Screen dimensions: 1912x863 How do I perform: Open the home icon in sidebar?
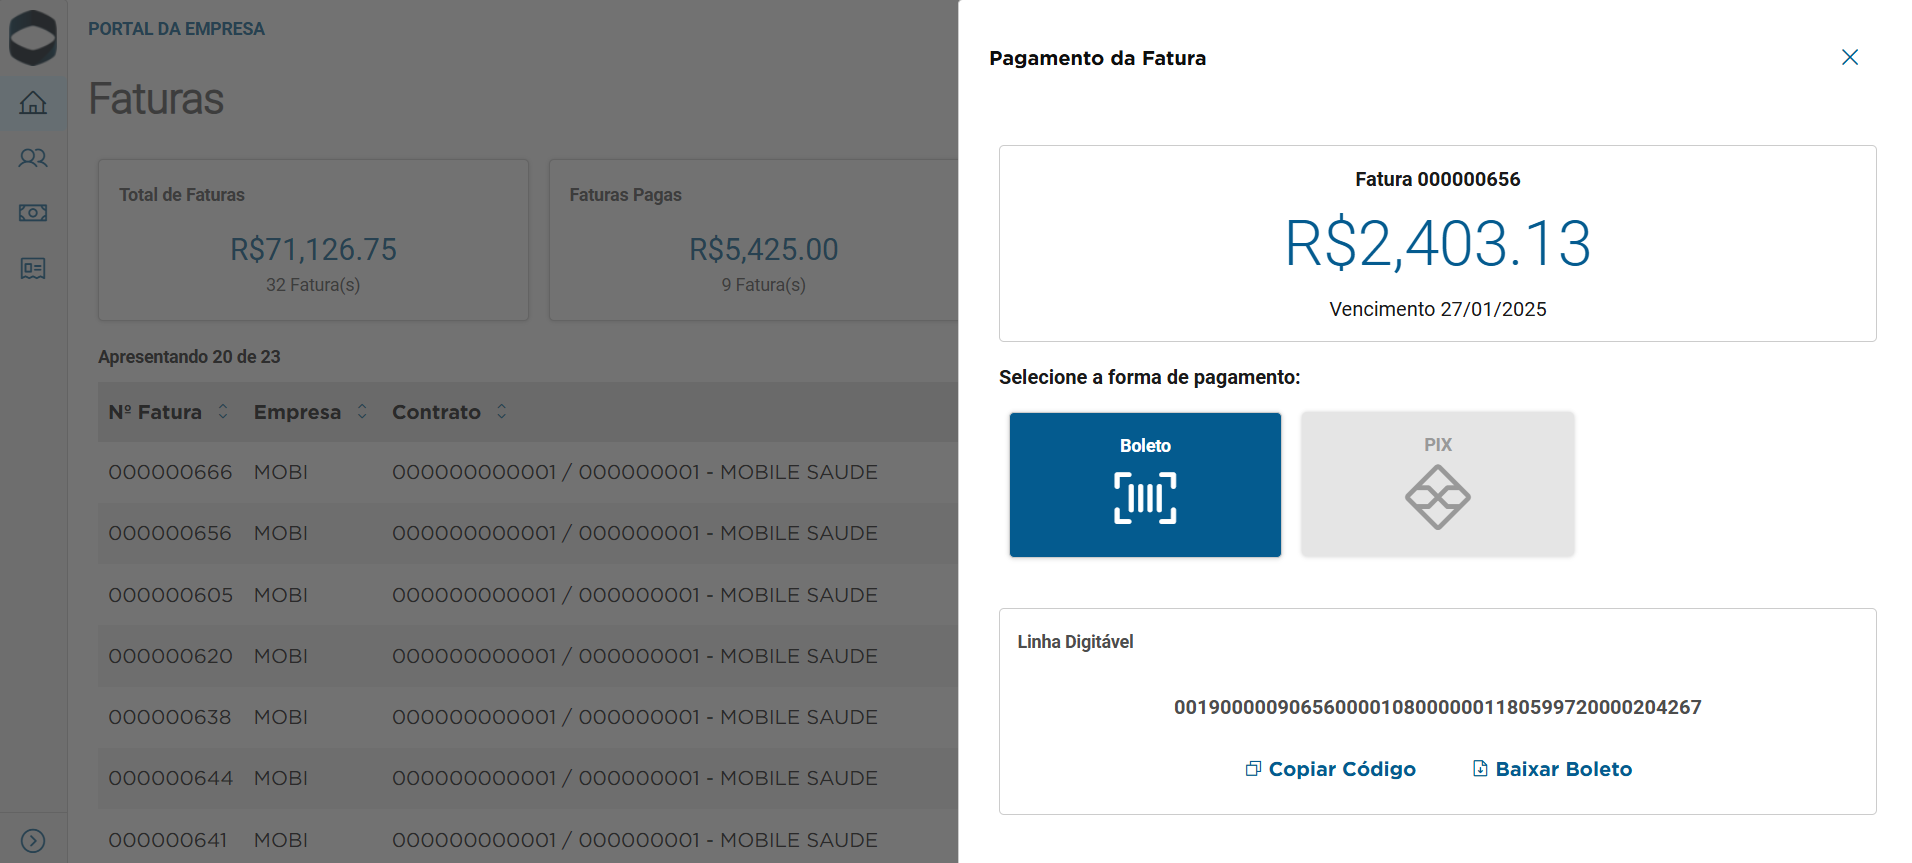click(x=33, y=103)
